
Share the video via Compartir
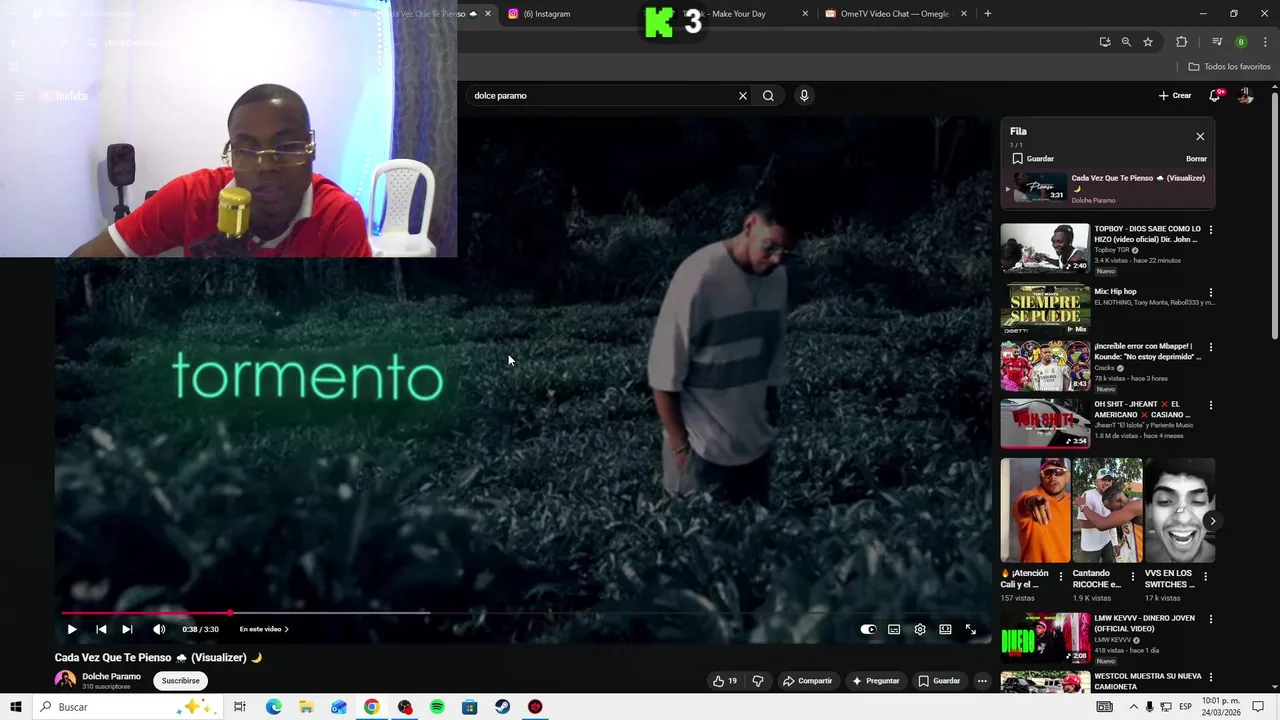[807, 681]
